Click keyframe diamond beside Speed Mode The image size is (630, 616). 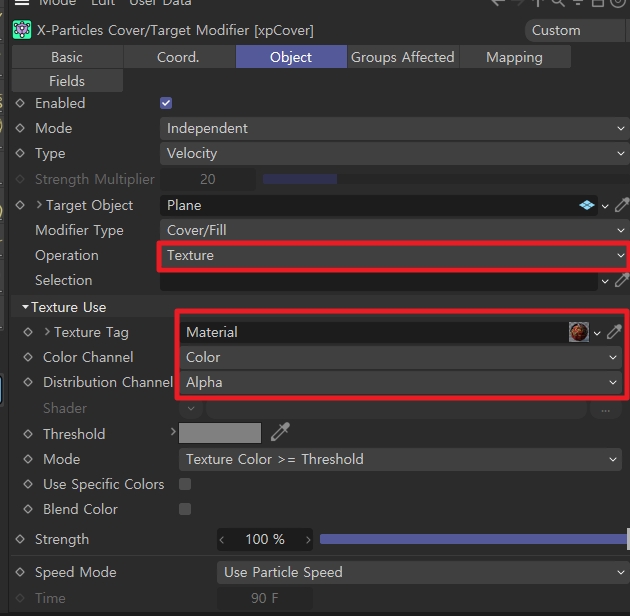(21, 572)
